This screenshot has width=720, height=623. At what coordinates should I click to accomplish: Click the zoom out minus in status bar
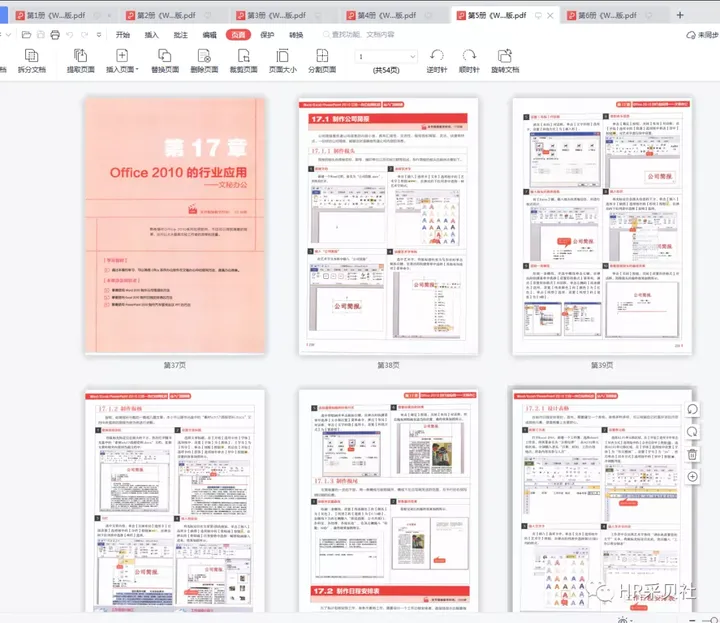[692, 620]
